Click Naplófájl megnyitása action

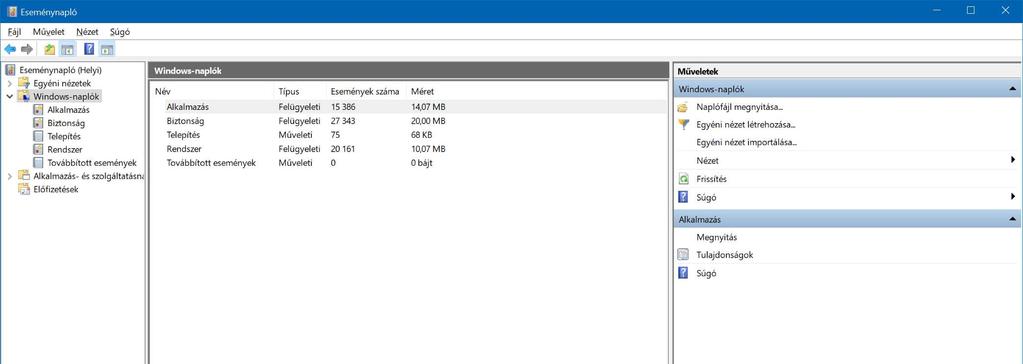(739, 106)
